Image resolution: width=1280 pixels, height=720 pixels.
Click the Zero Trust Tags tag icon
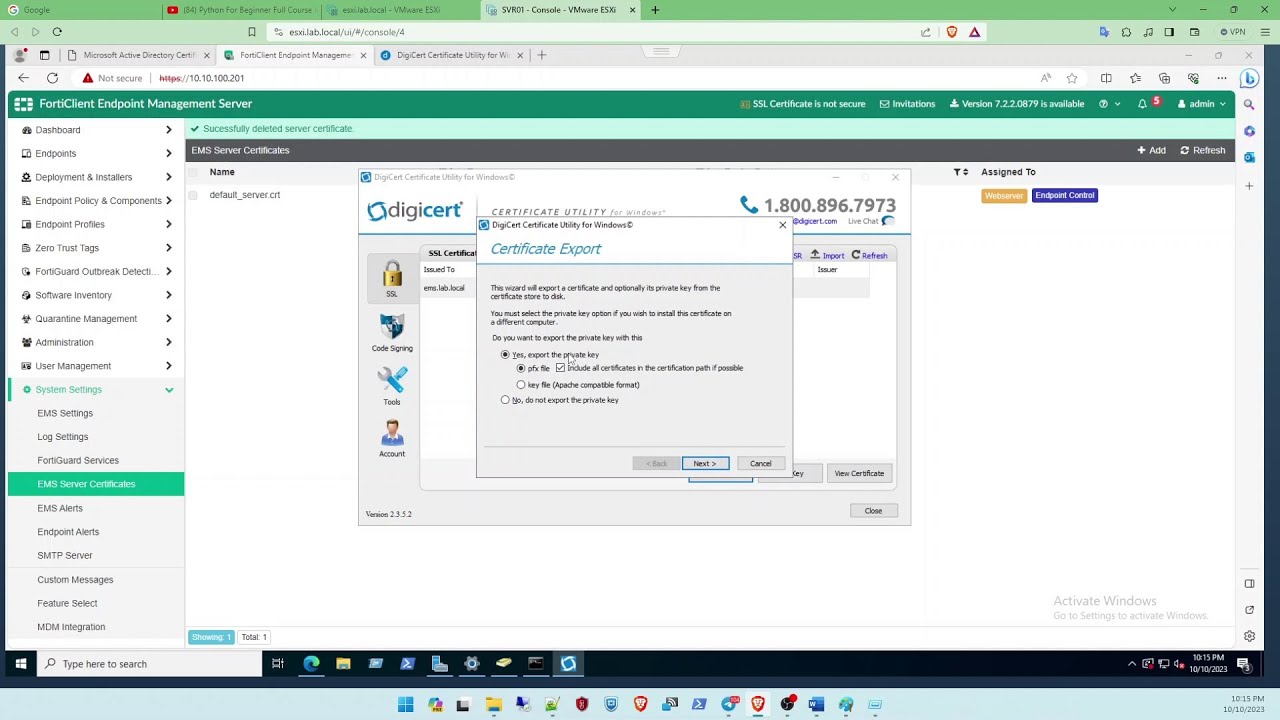pyautogui.click(x=27, y=248)
